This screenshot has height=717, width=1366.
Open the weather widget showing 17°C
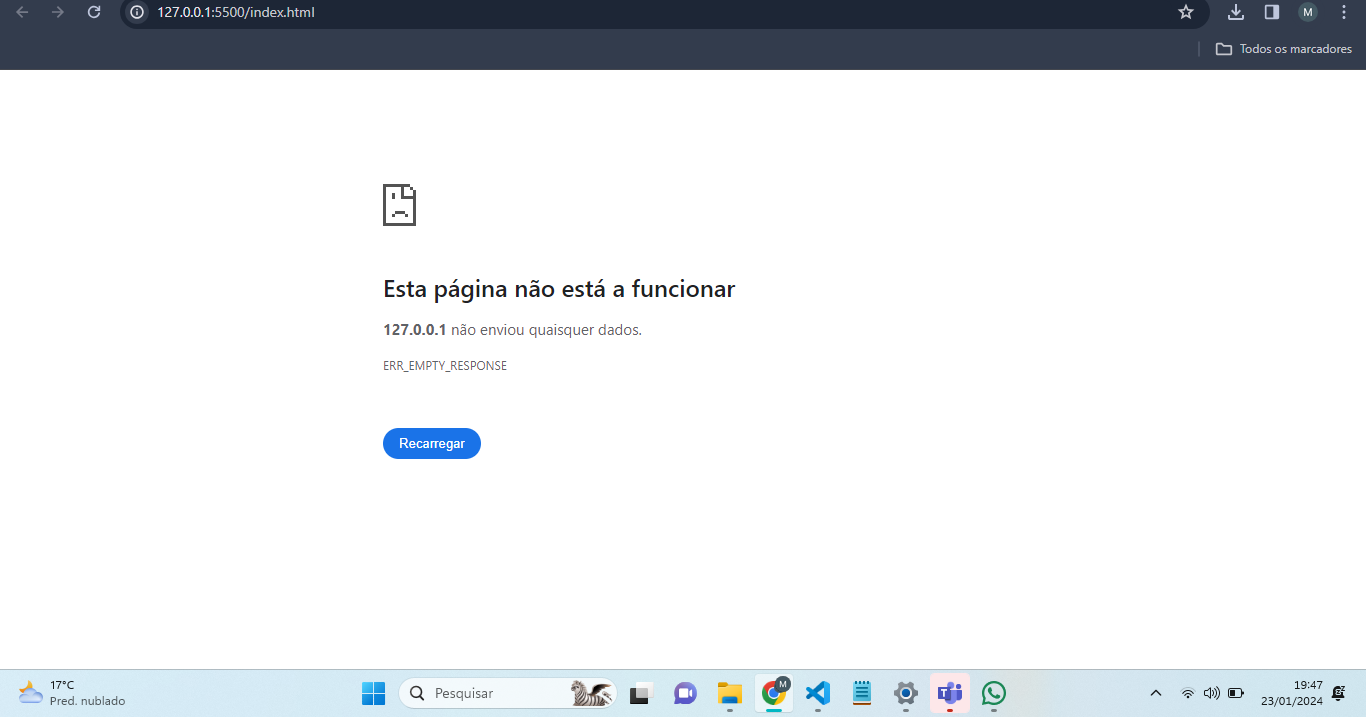point(72,693)
